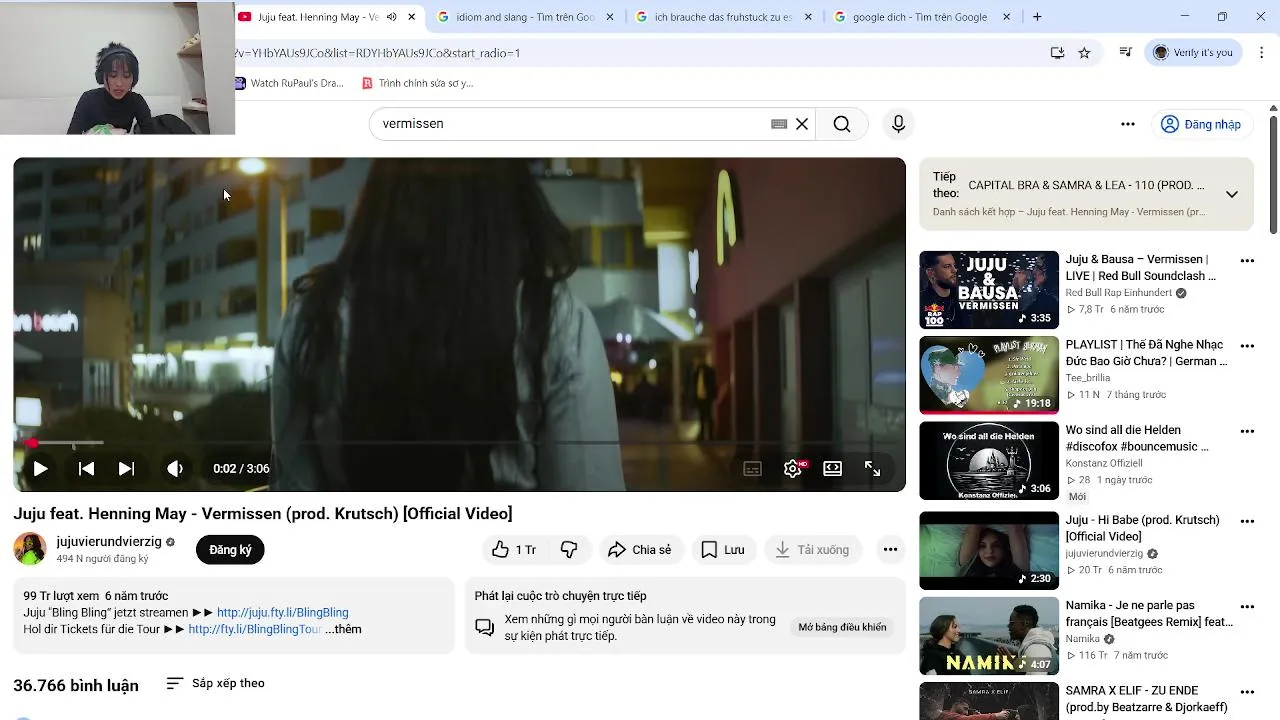Click Mở bảng điều khiển button

(842, 627)
